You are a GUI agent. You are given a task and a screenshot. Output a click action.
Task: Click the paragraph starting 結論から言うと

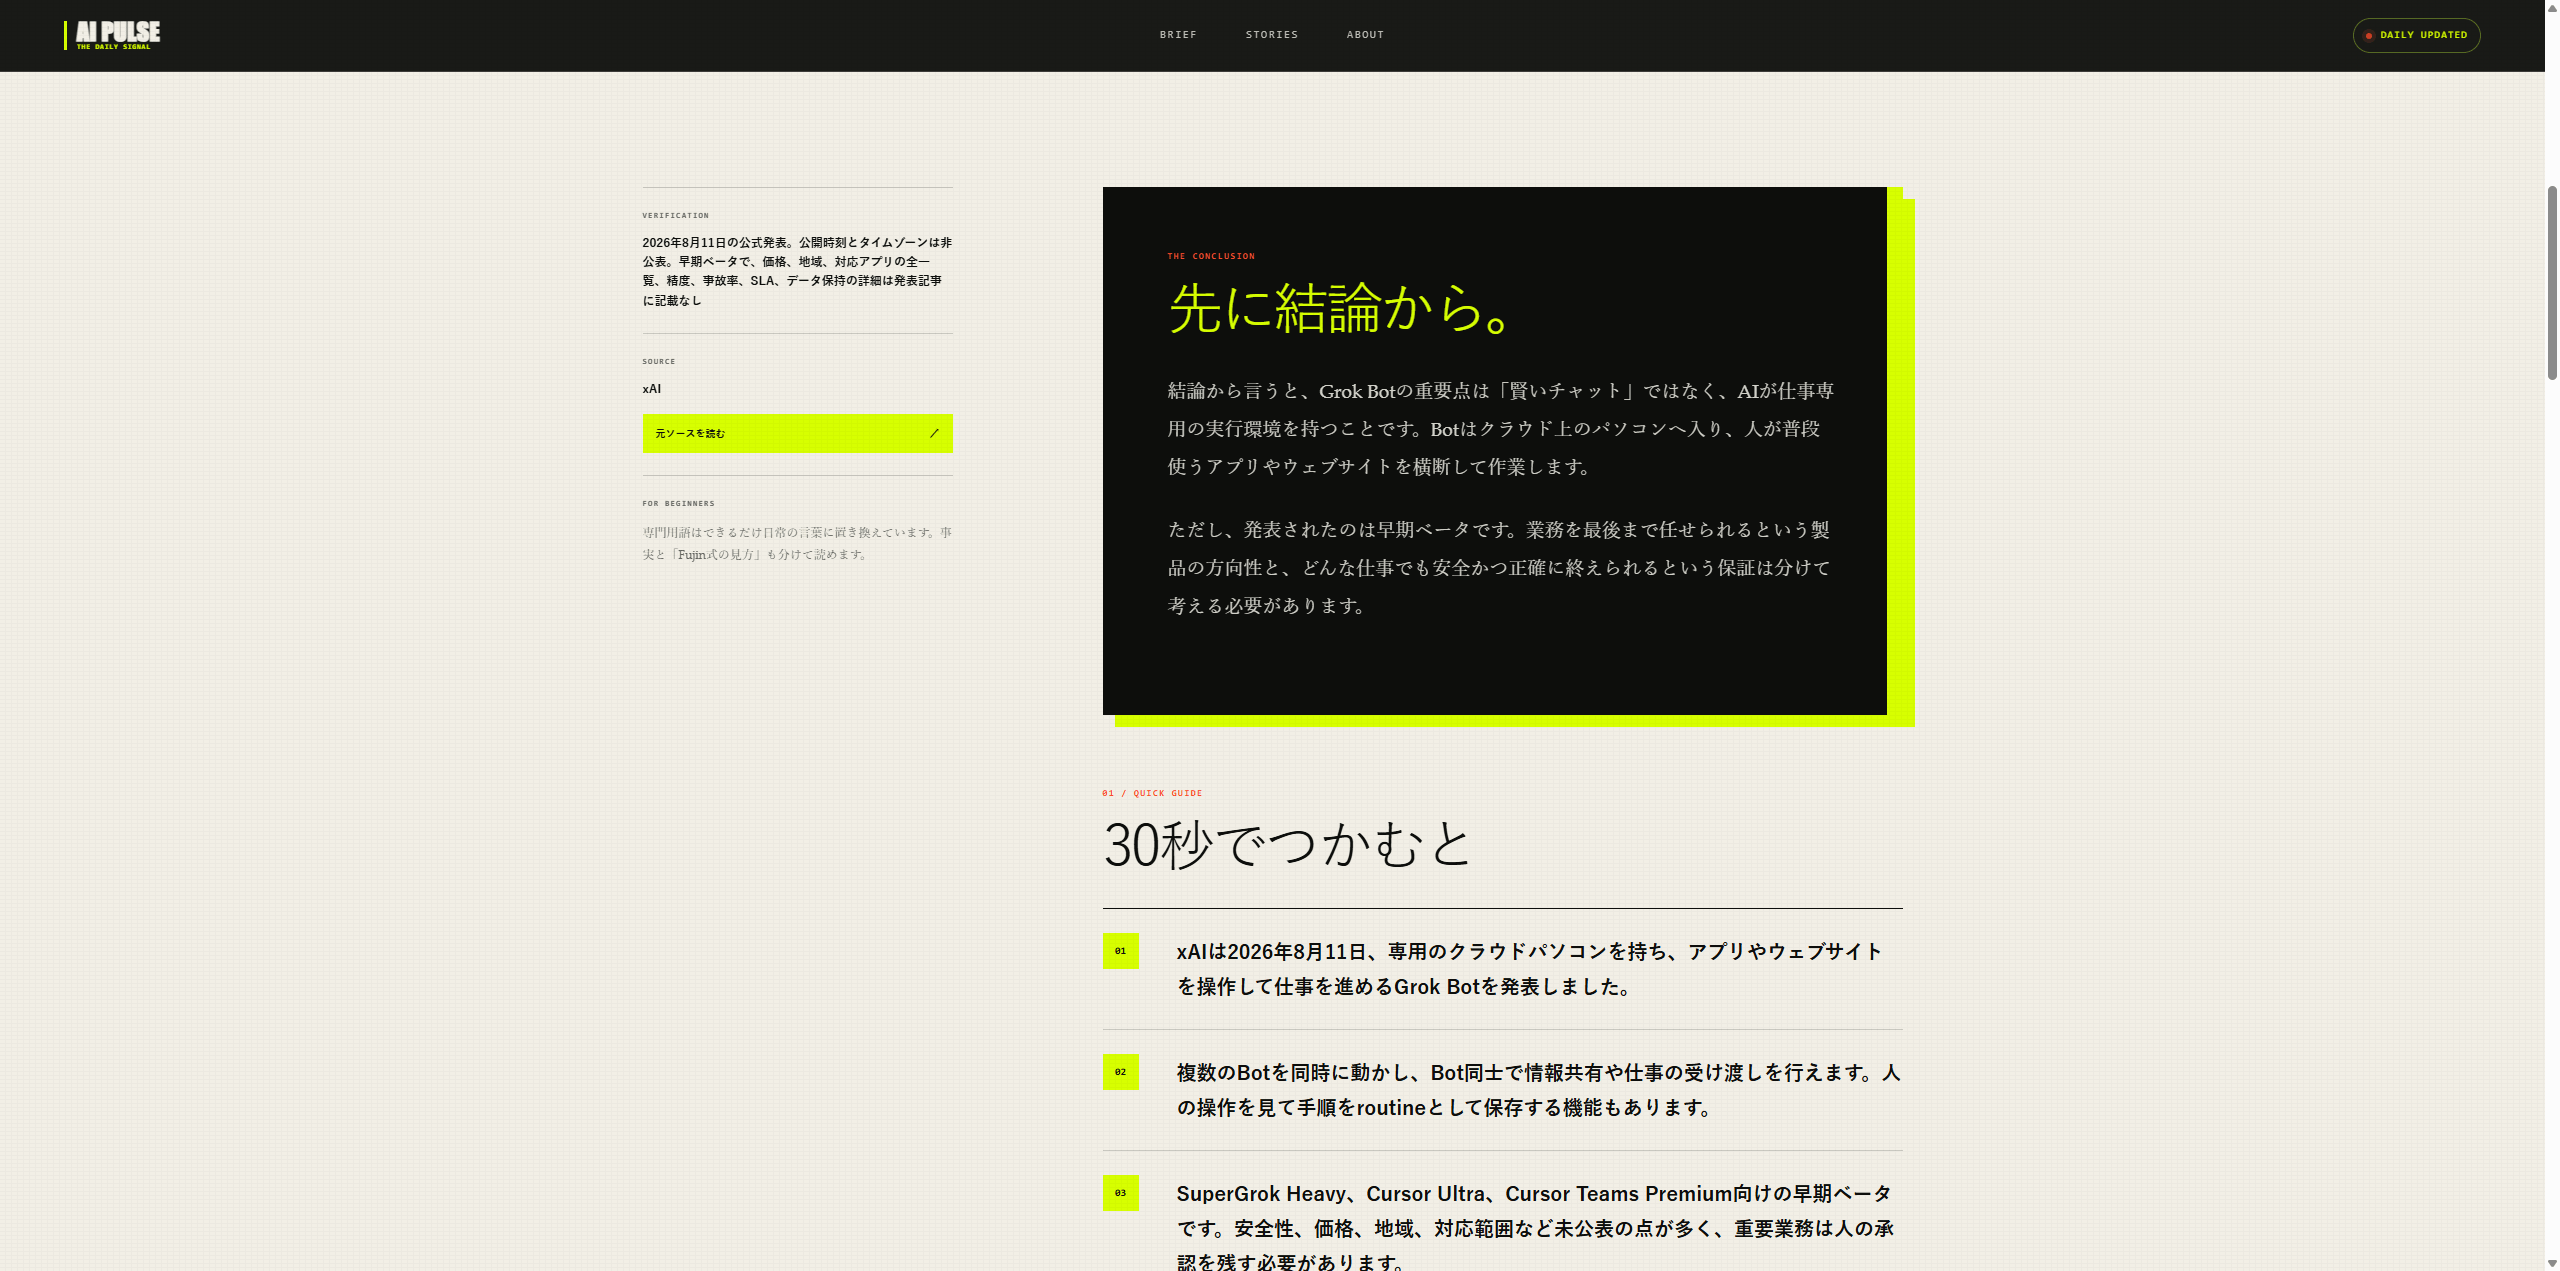[1500, 429]
